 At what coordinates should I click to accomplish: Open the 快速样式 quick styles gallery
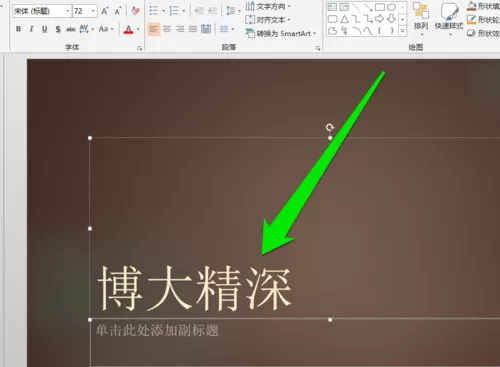tap(449, 19)
